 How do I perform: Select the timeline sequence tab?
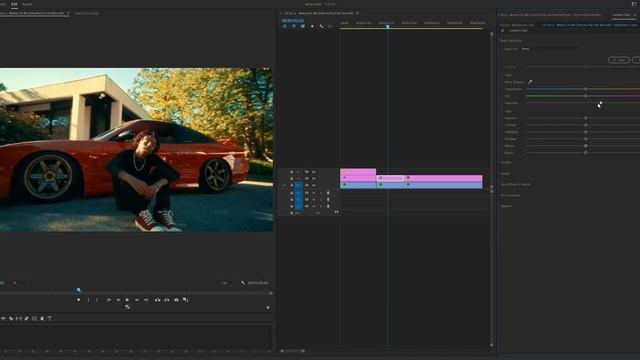(319, 13)
